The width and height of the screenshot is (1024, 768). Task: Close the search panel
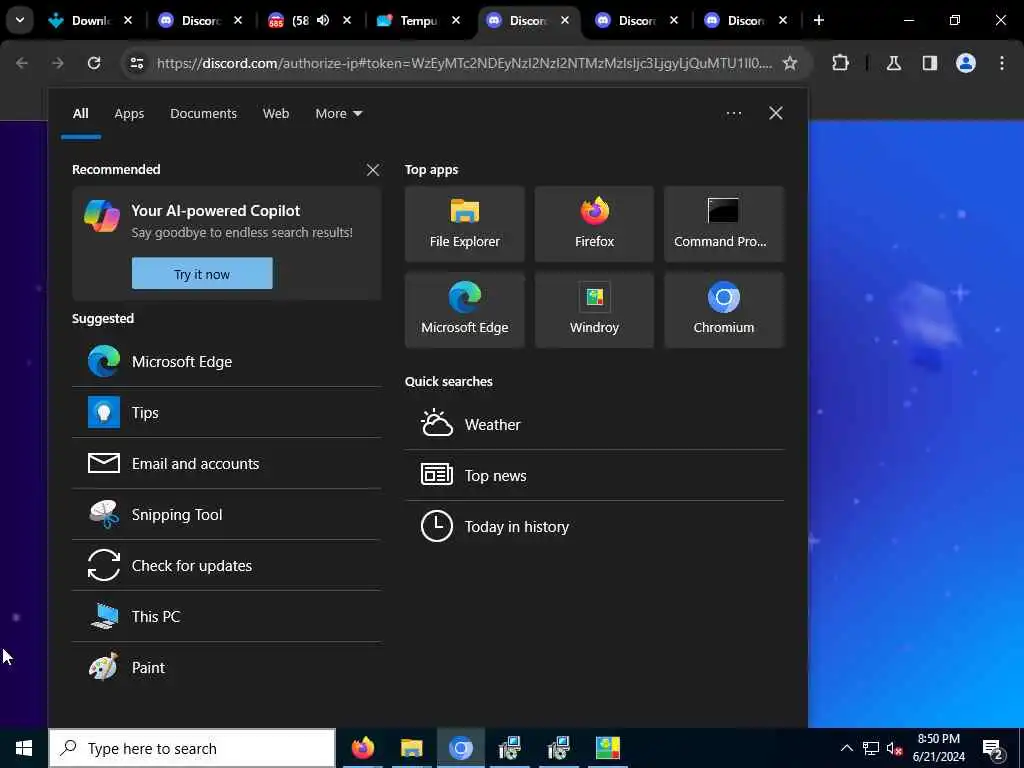click(776, 114)
